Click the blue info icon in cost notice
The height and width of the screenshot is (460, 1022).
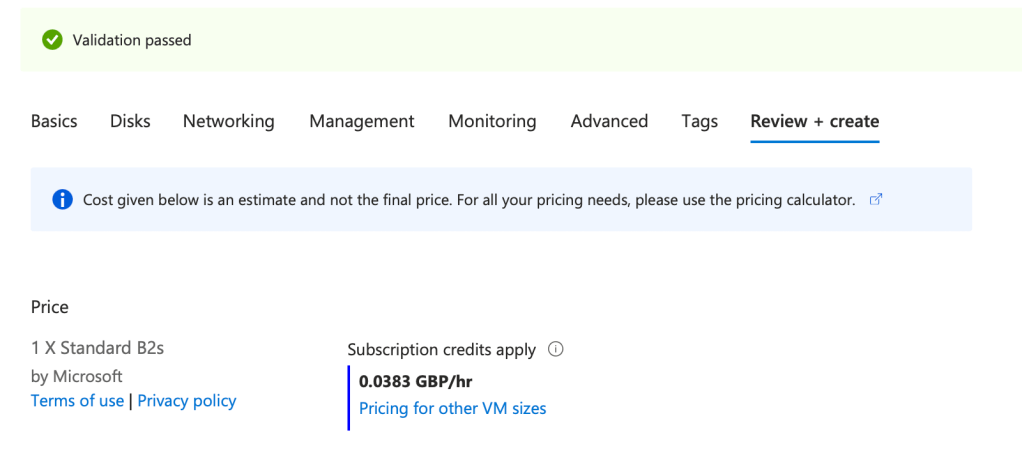(x=62, y=200)
